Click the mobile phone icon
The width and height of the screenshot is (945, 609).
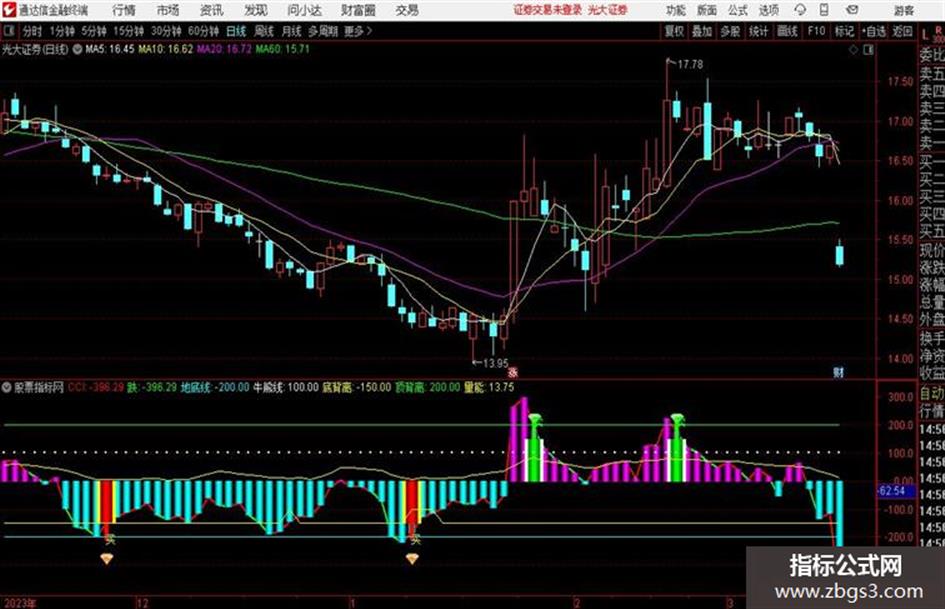pyautogui.click(x=824, y=10)
